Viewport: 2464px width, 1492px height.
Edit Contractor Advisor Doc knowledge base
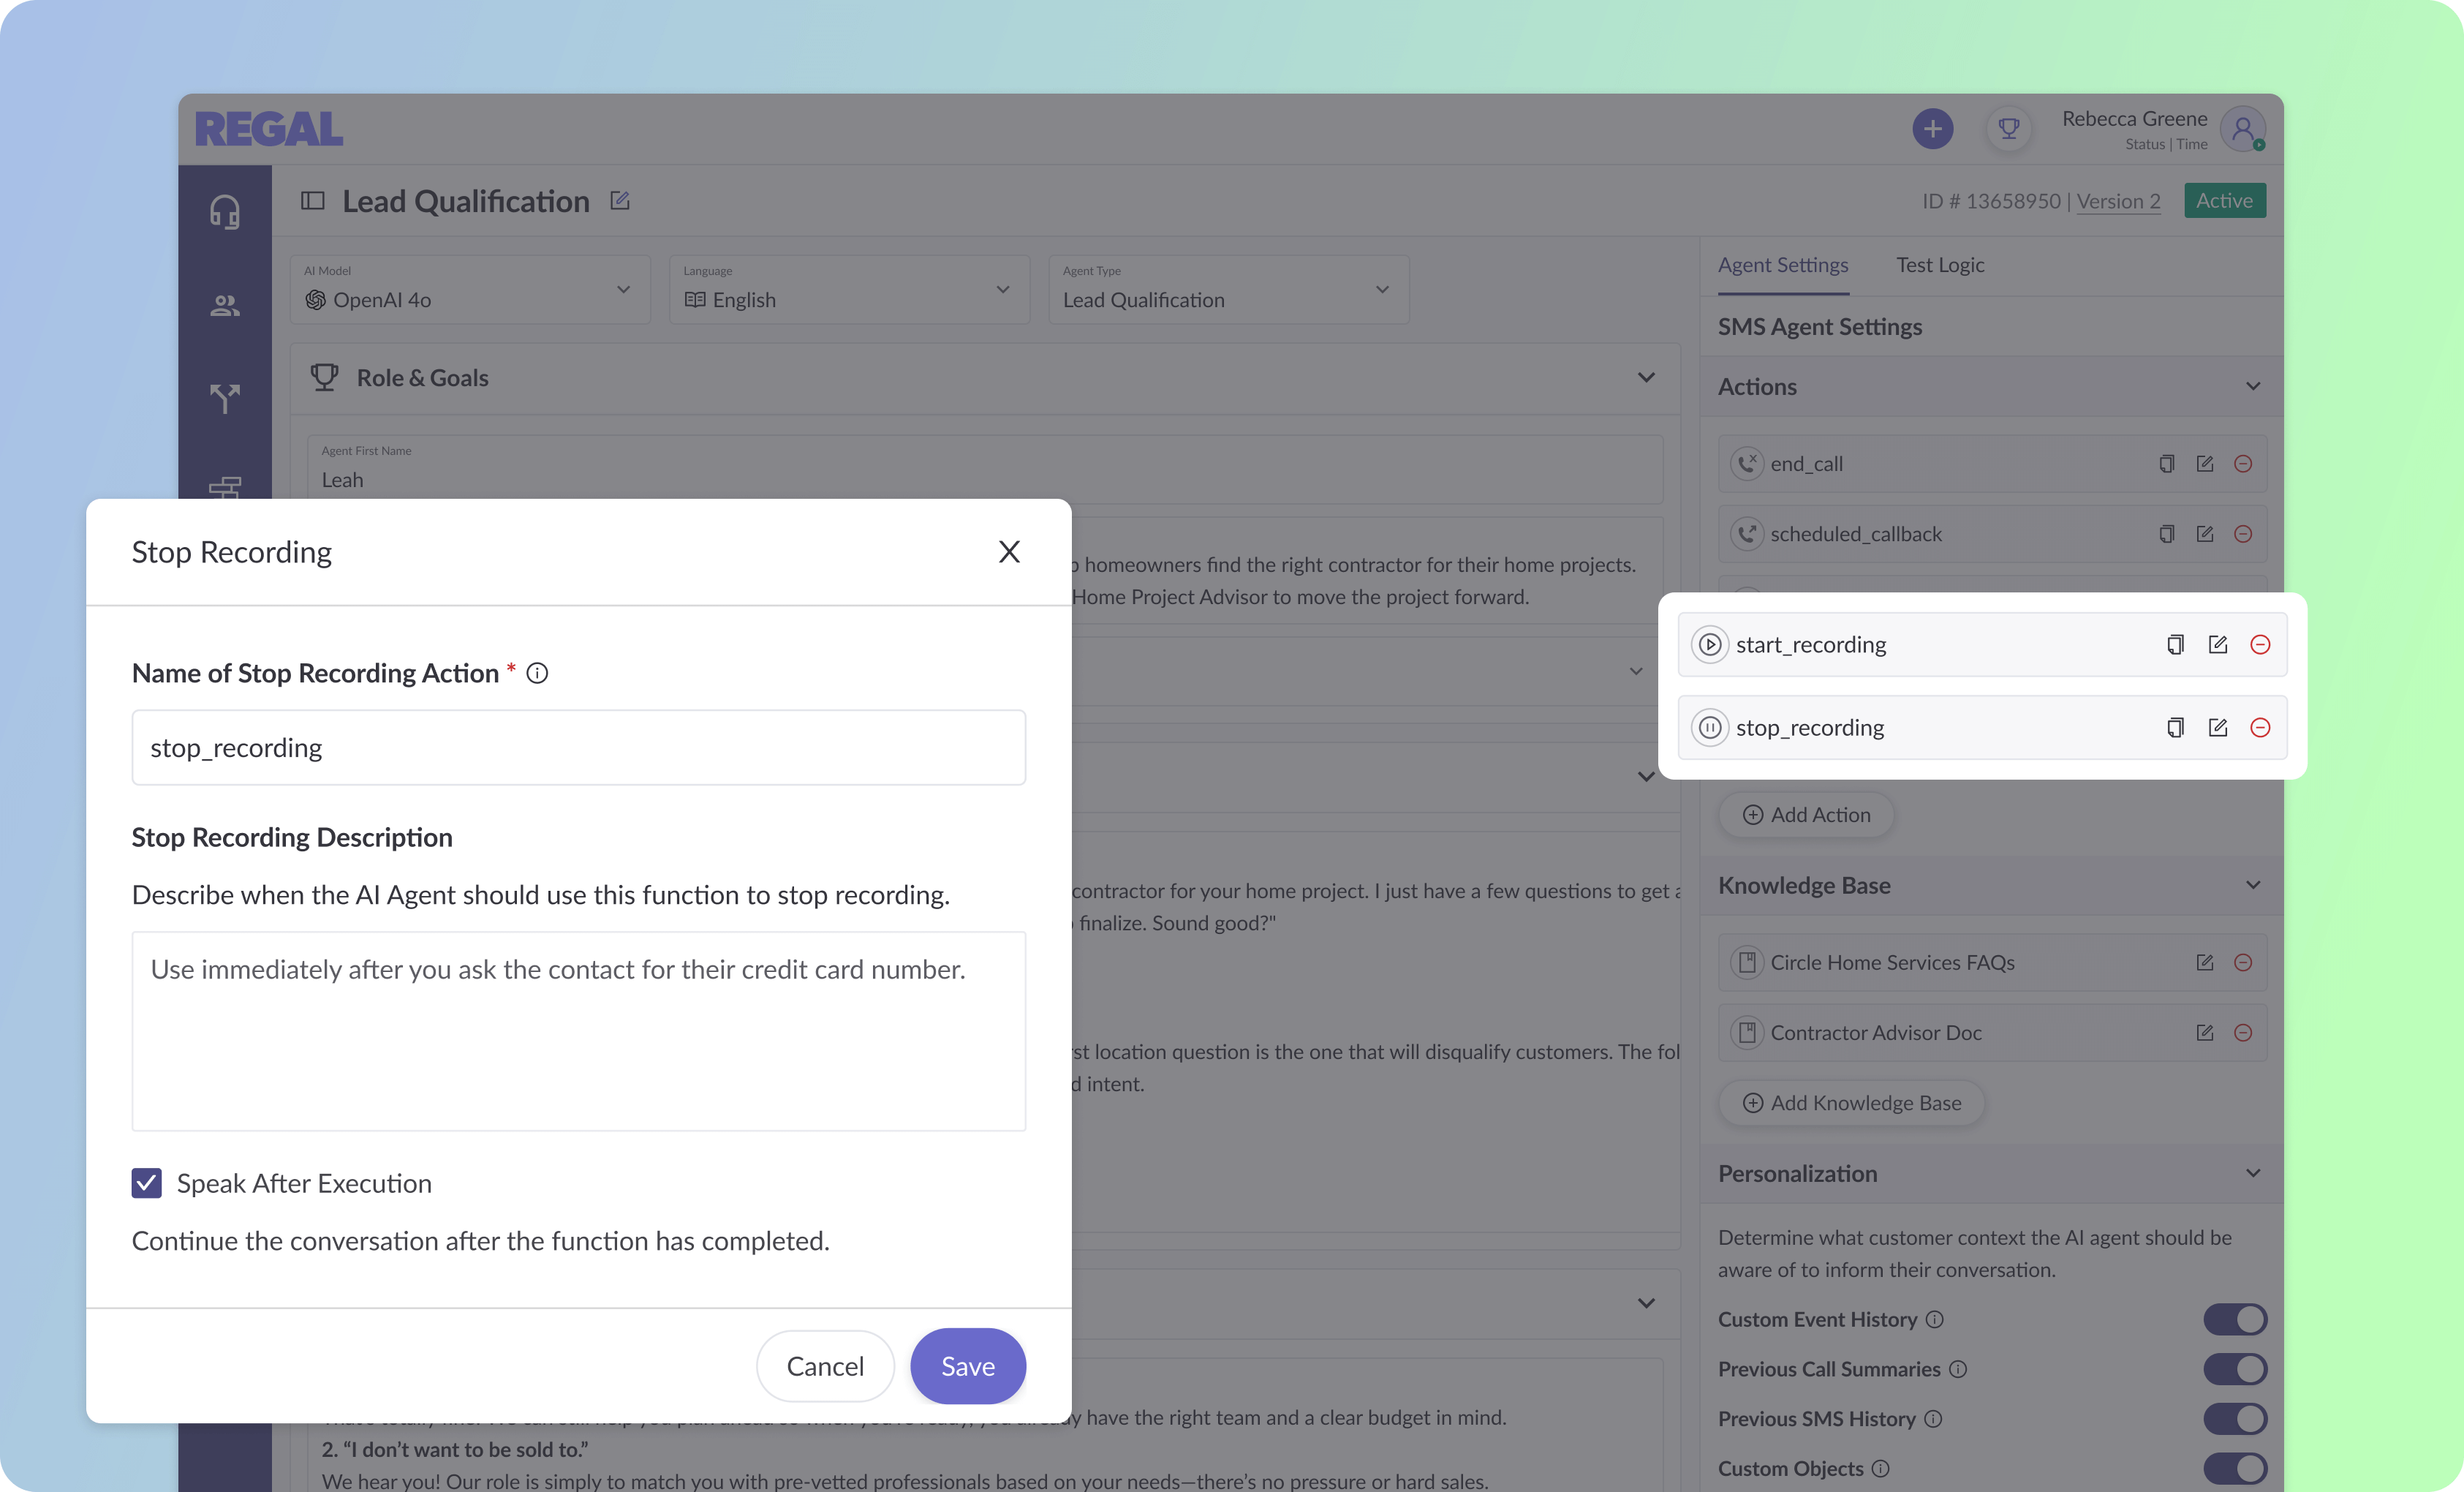2204,1033
